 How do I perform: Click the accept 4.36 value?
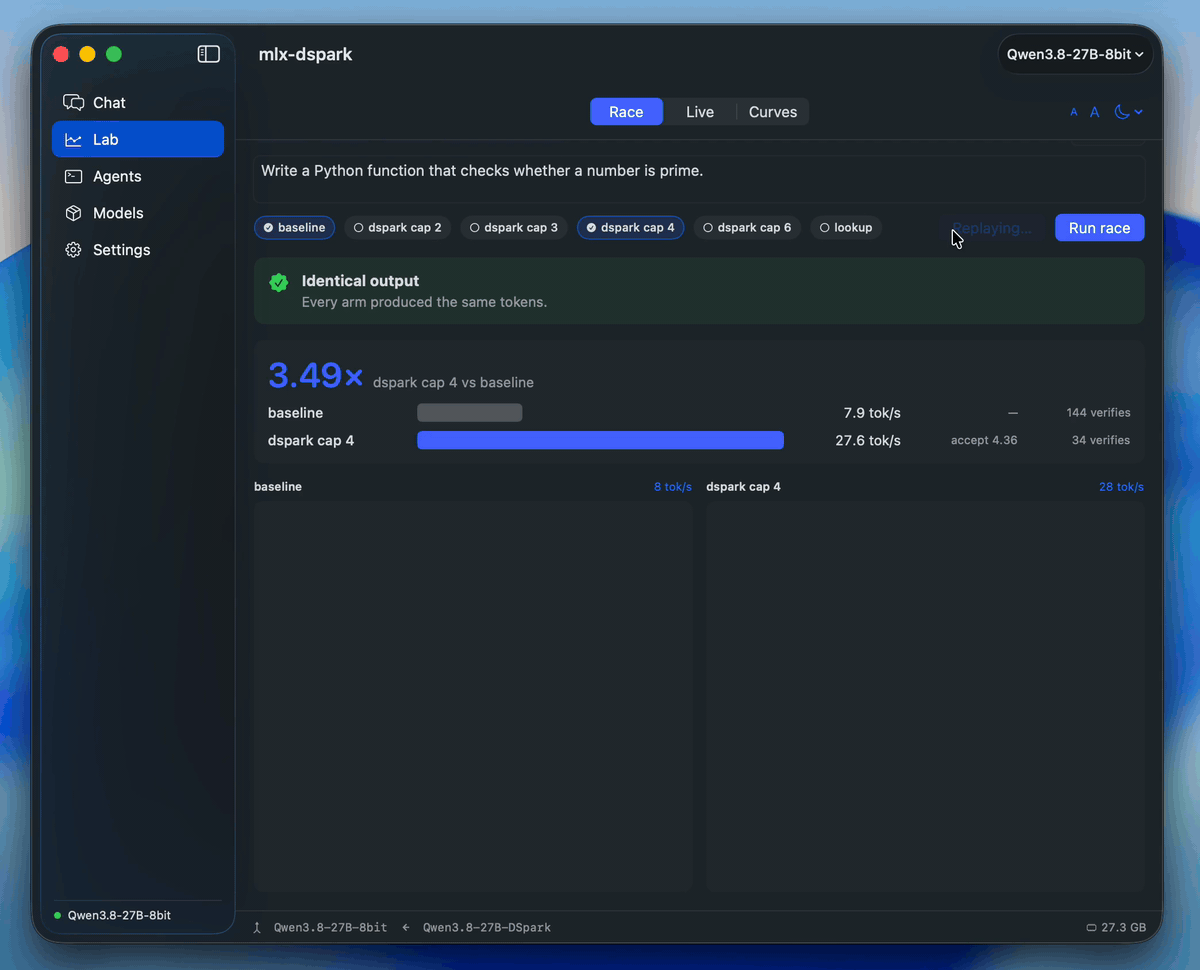pyautogui.click(x=984, y=440)
